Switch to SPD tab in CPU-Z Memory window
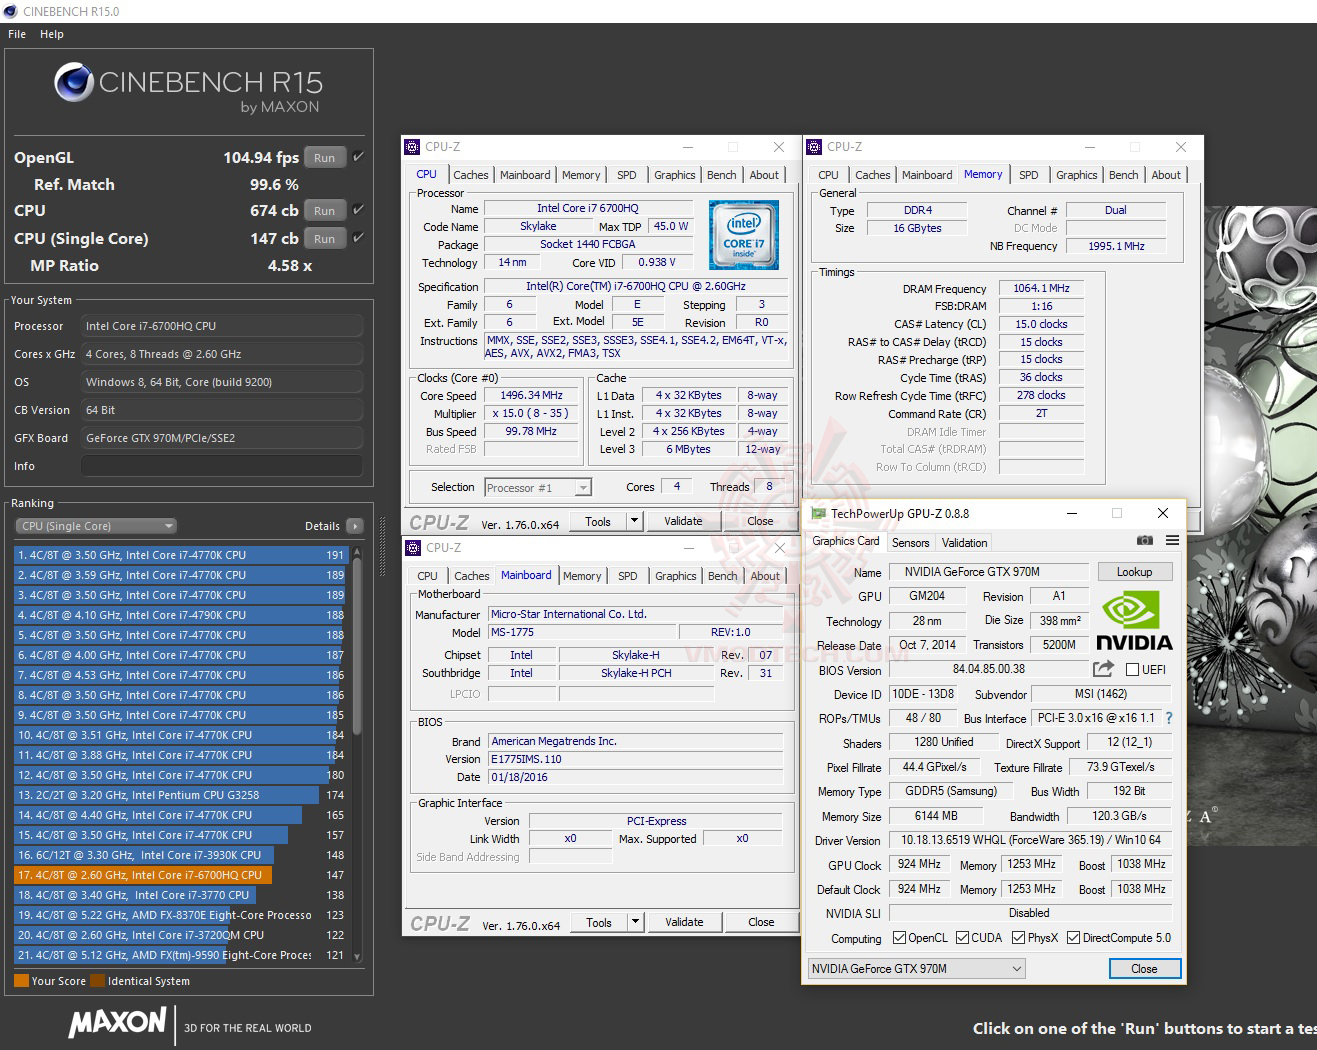 point(1029,175)
